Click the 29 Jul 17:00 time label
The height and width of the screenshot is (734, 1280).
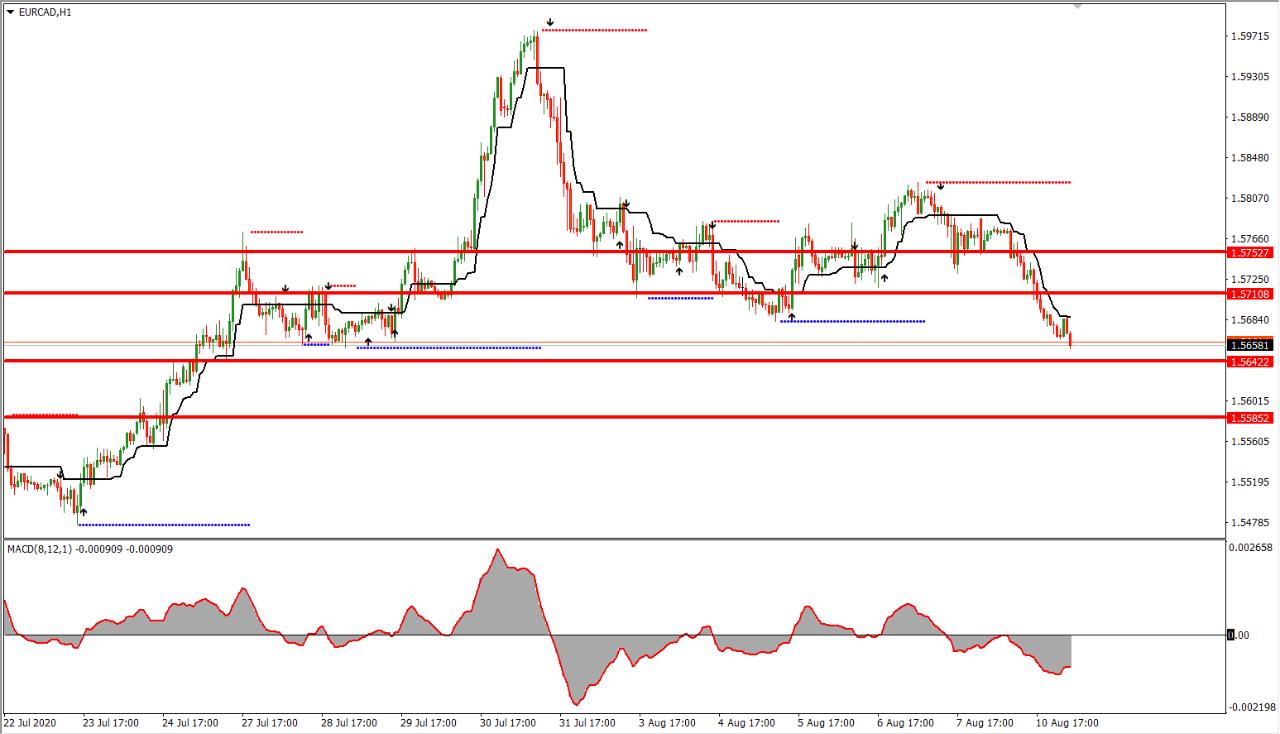pyautogui.click(x=429, y=722)
